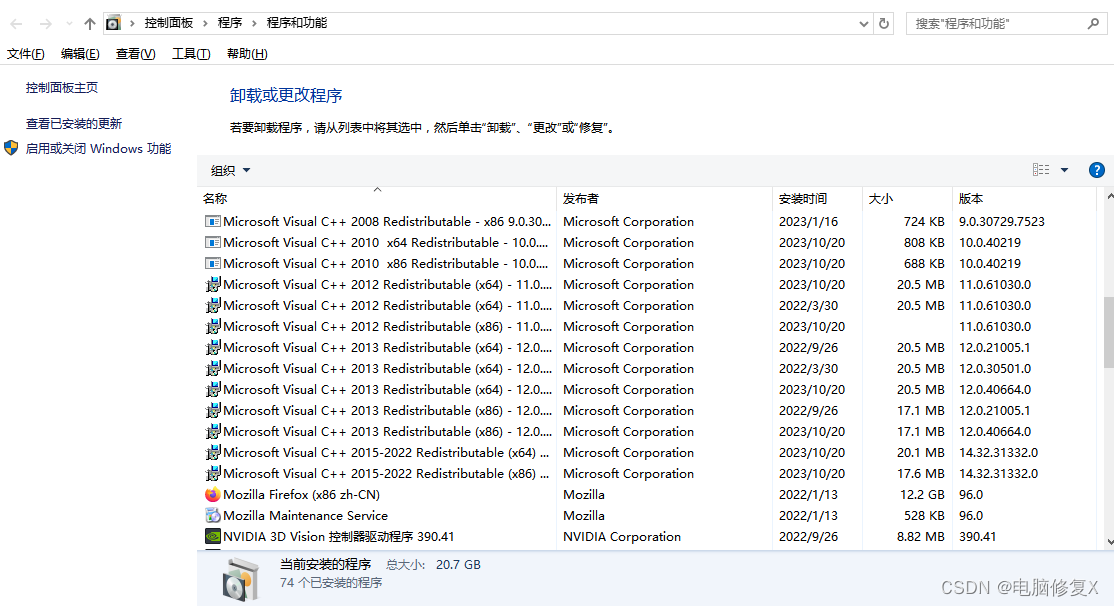Refresh the Programs and Features list
This screenshot has width=1114, height=606.
pyautogui.click(x=884, y=23)
